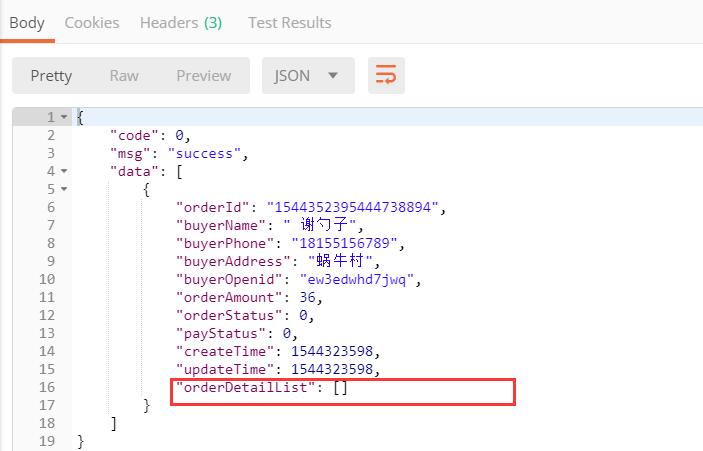
Task: Select the Raw view mode
Action: click(x=124, y=75)
